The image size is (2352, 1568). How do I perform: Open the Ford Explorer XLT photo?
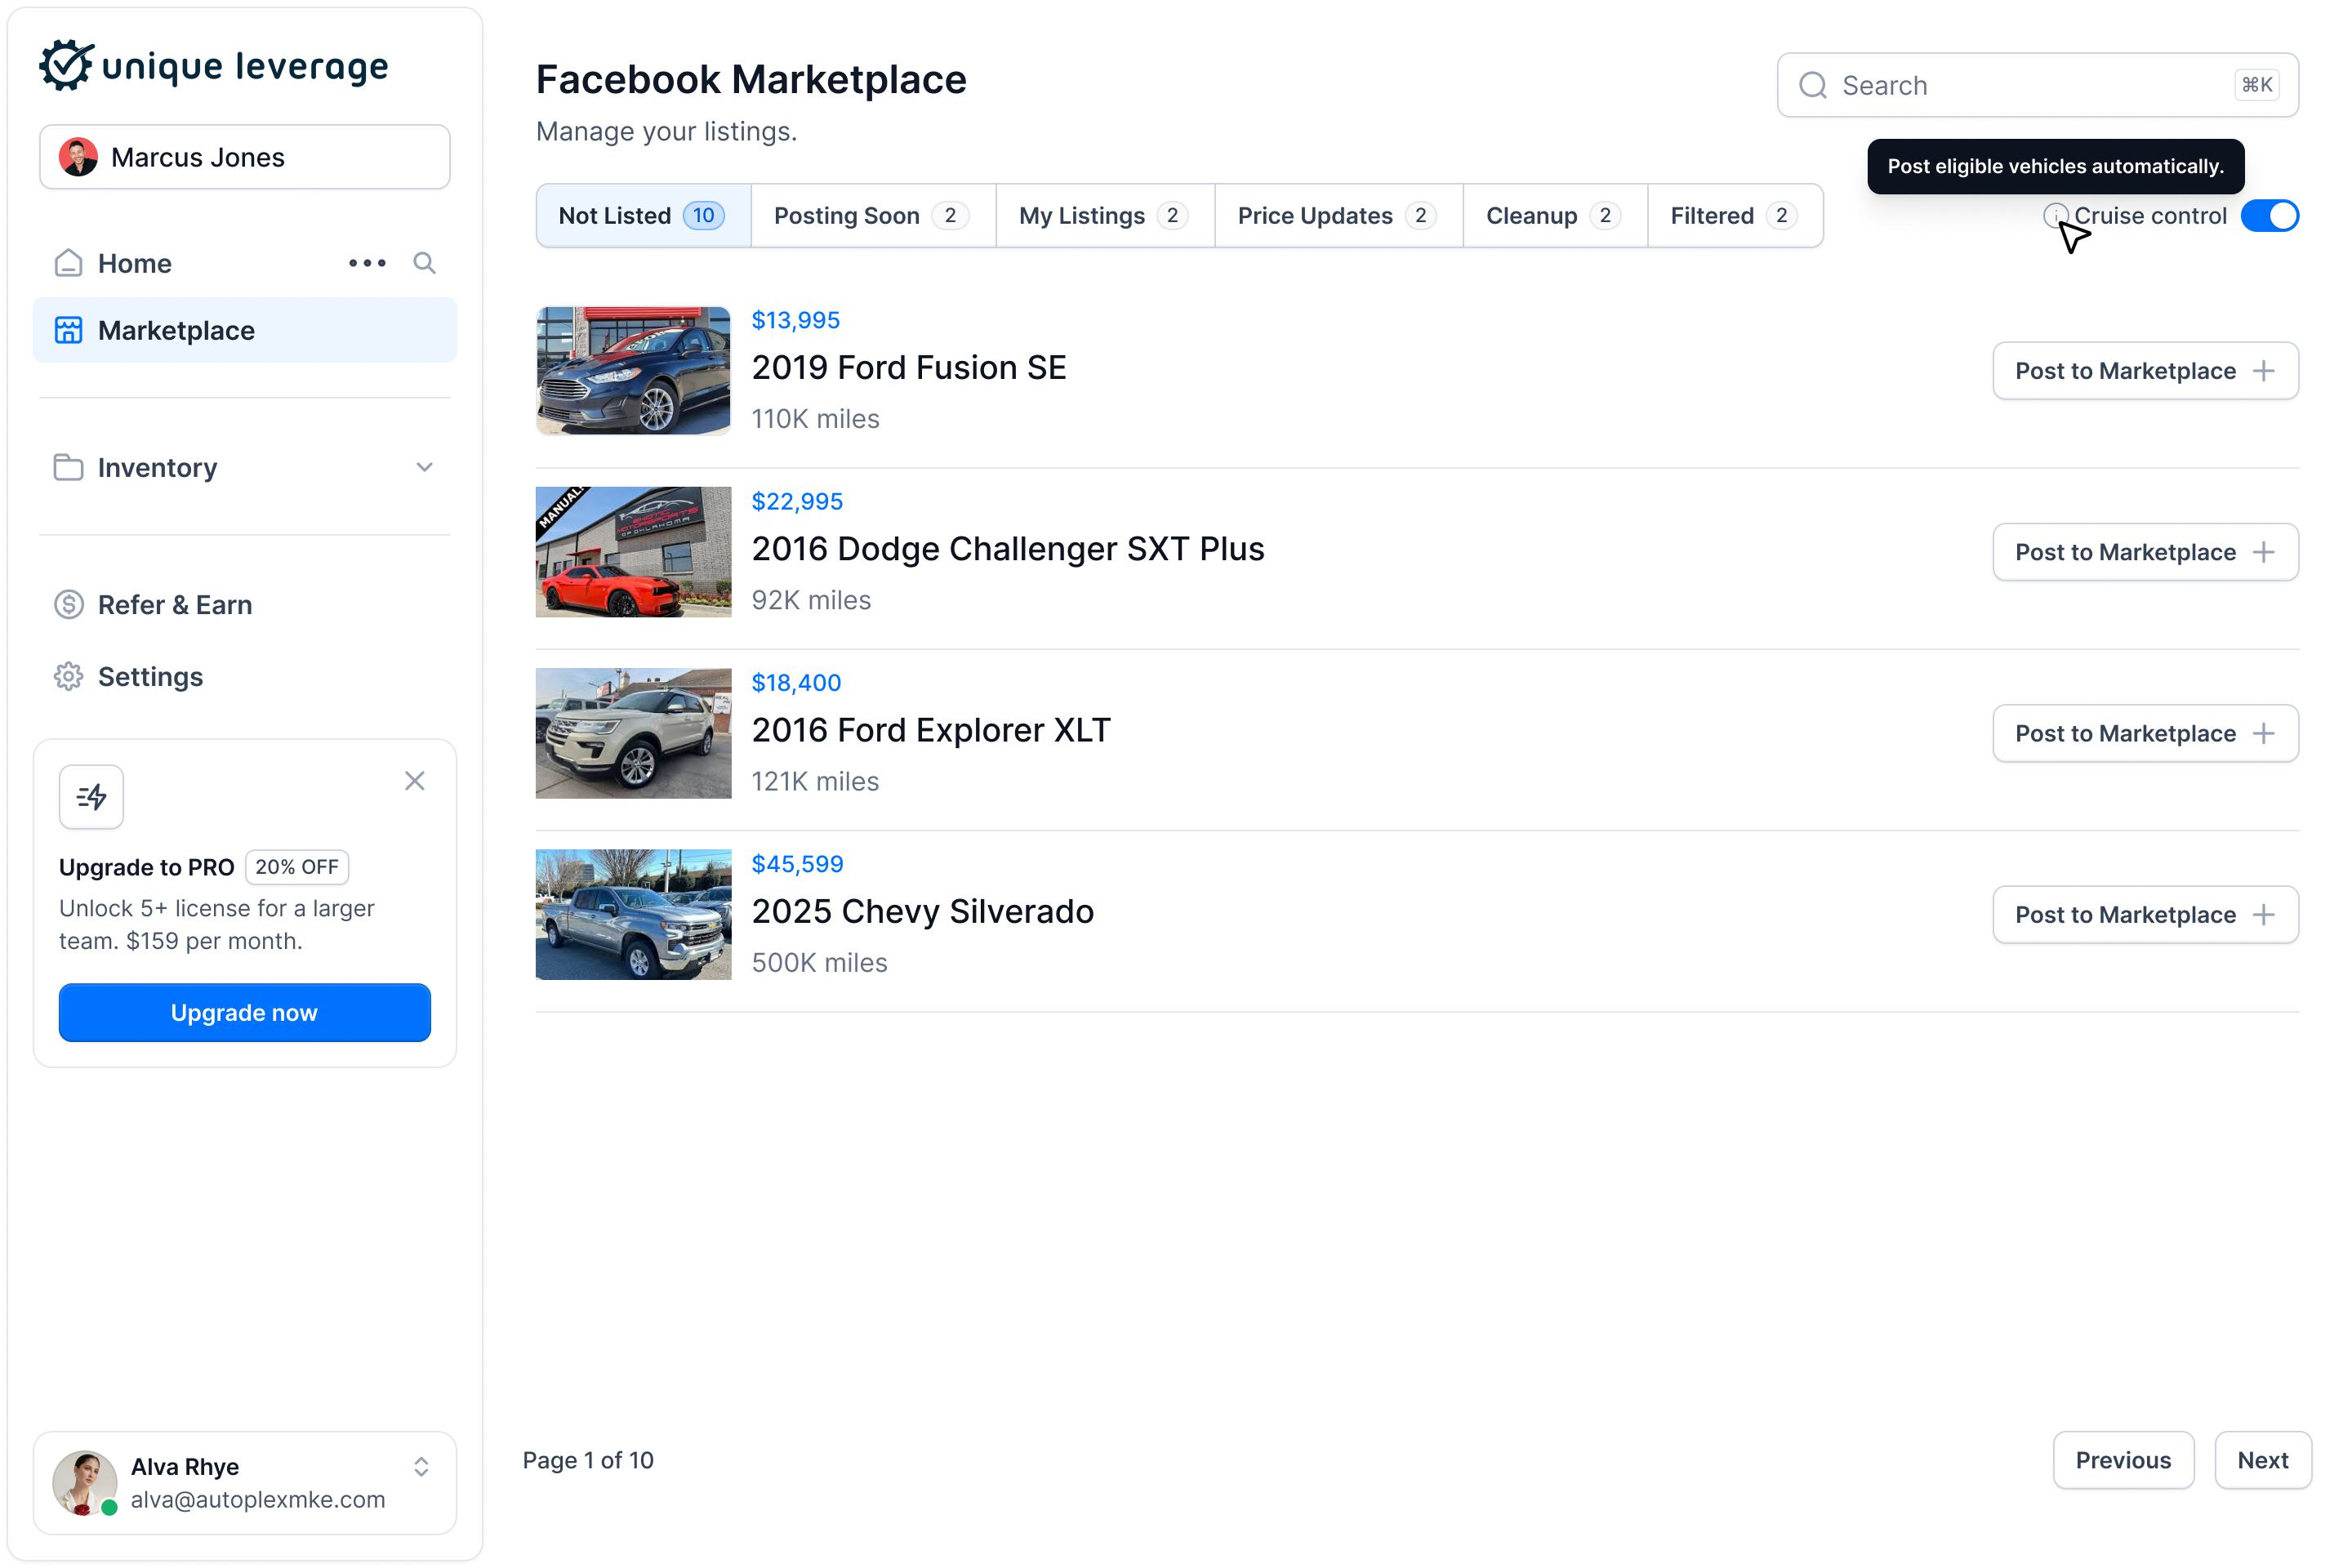click(633, 733)
